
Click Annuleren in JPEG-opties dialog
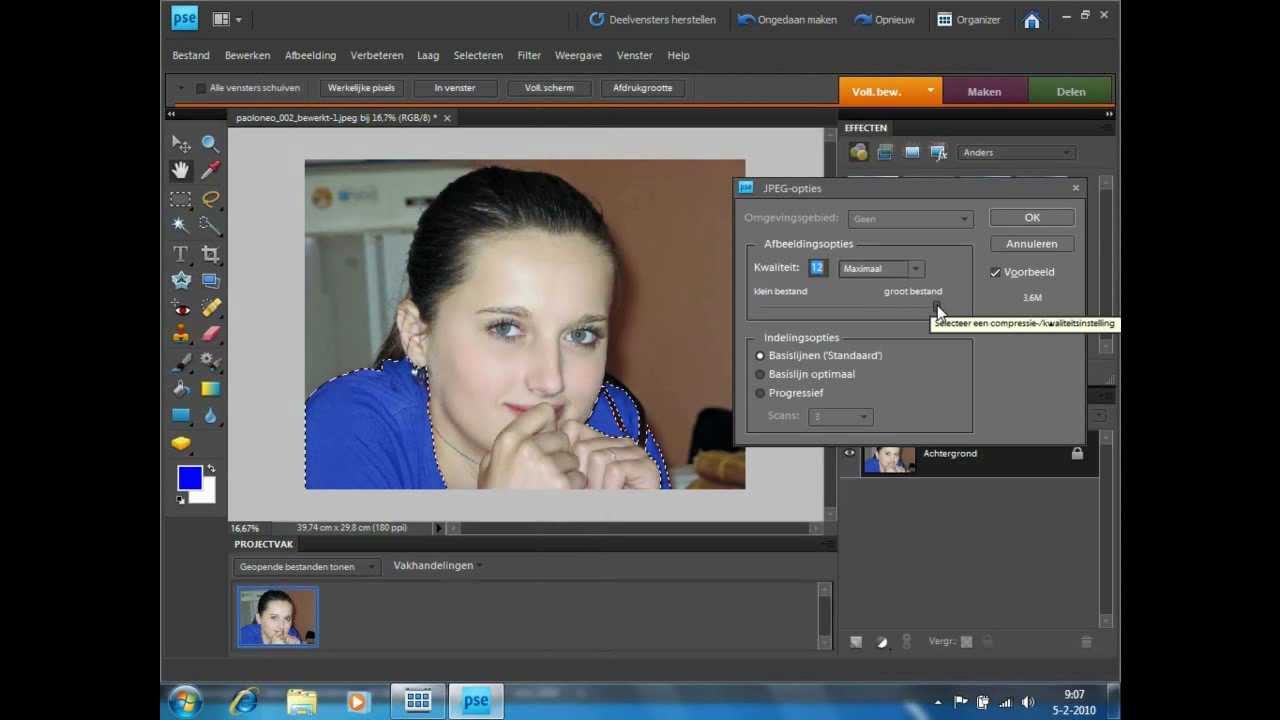(x=1032, y=244)
